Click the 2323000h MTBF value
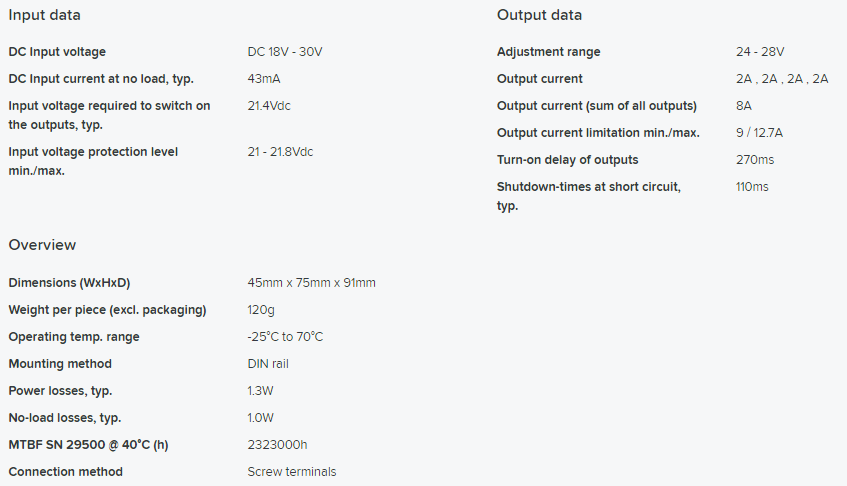This screenshot has width=847, height=486. pyautogui.click(x=277, y=445)
